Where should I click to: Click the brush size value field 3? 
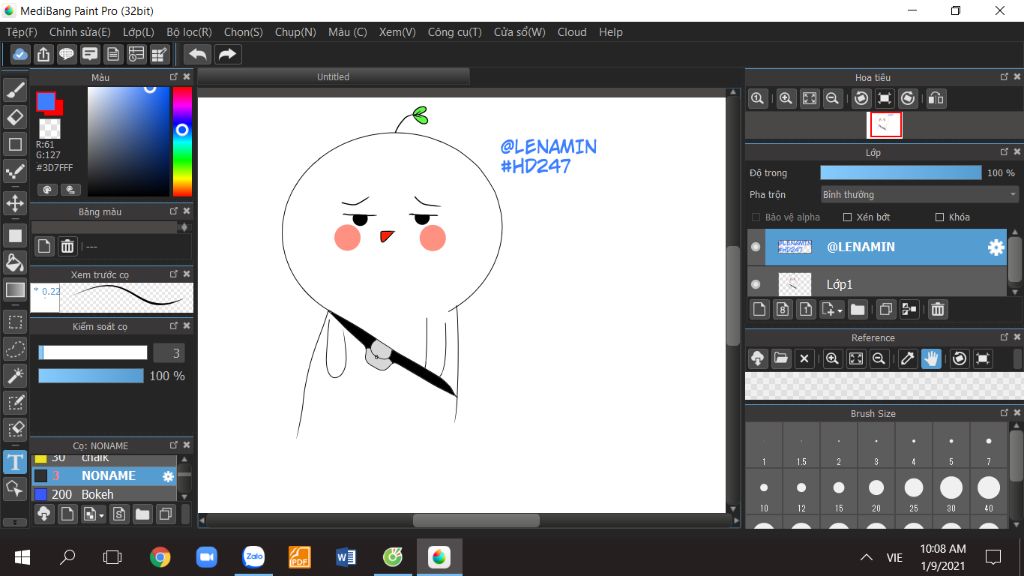tap(169, 353)
